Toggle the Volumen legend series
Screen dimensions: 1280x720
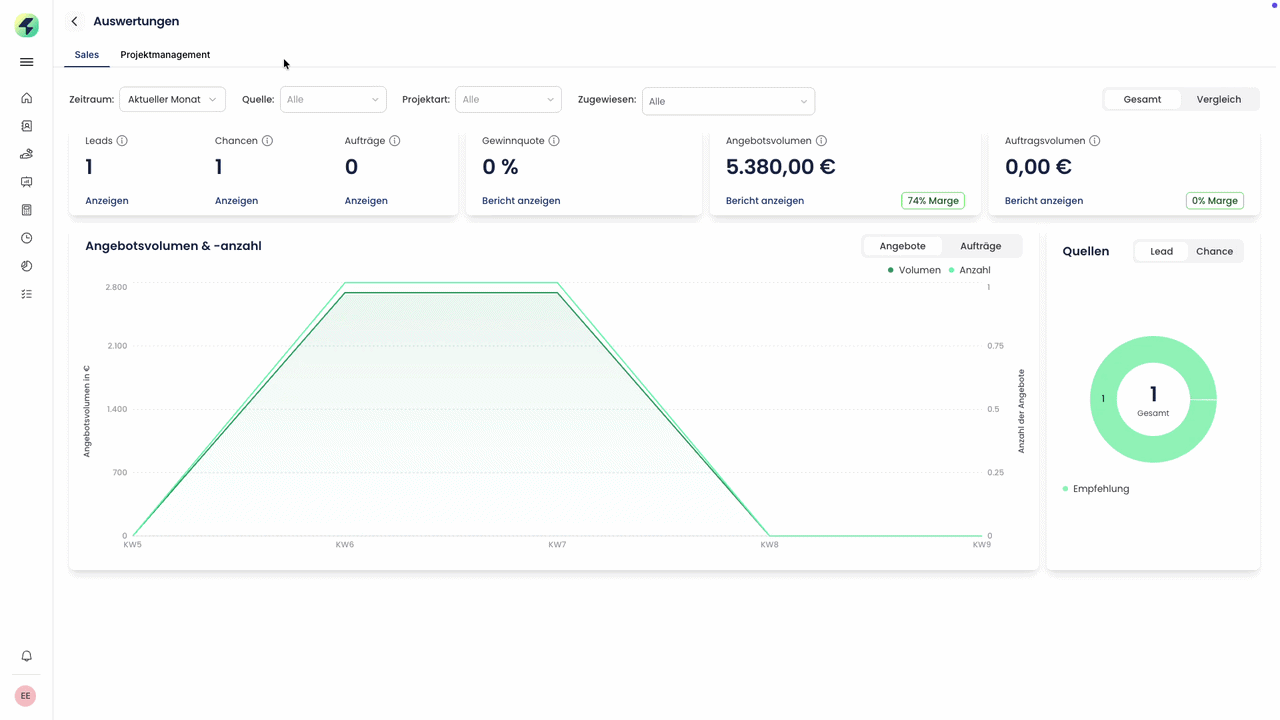point(914,270)
